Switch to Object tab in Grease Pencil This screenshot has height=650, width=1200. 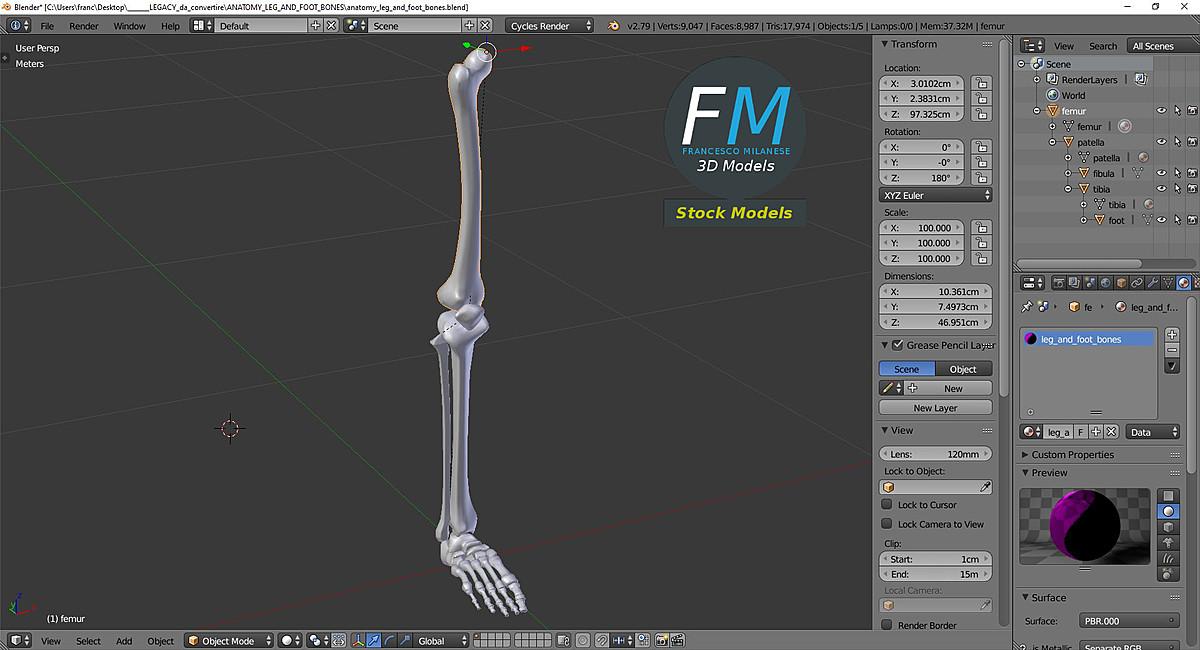pos(963,369)
